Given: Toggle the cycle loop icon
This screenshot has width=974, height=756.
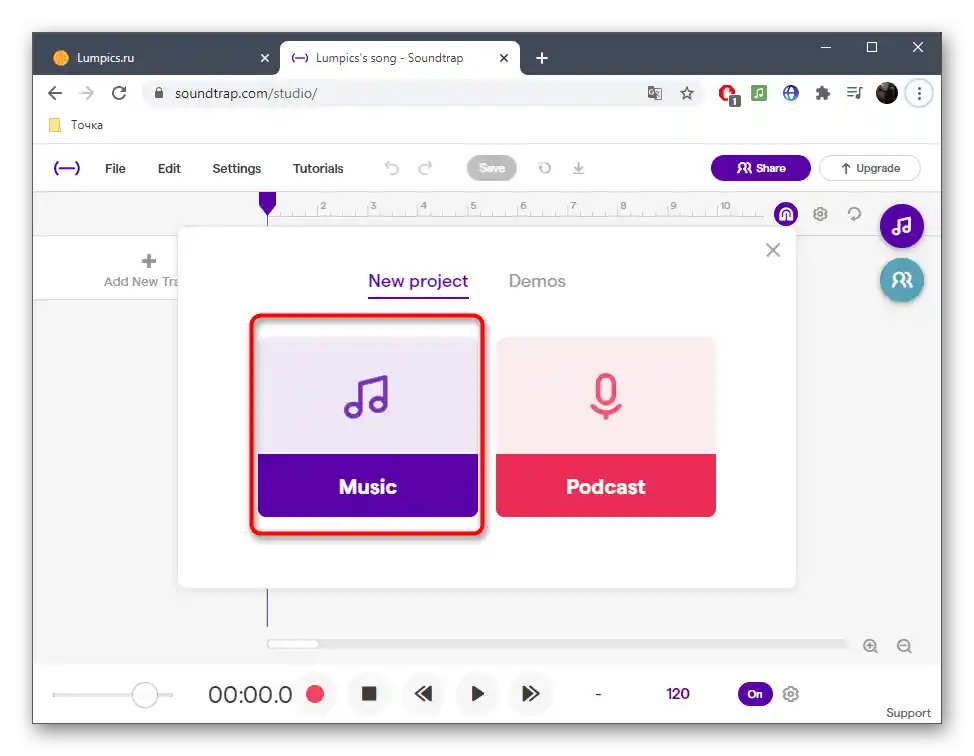Looking at the screenshot, I should (854, 214).
